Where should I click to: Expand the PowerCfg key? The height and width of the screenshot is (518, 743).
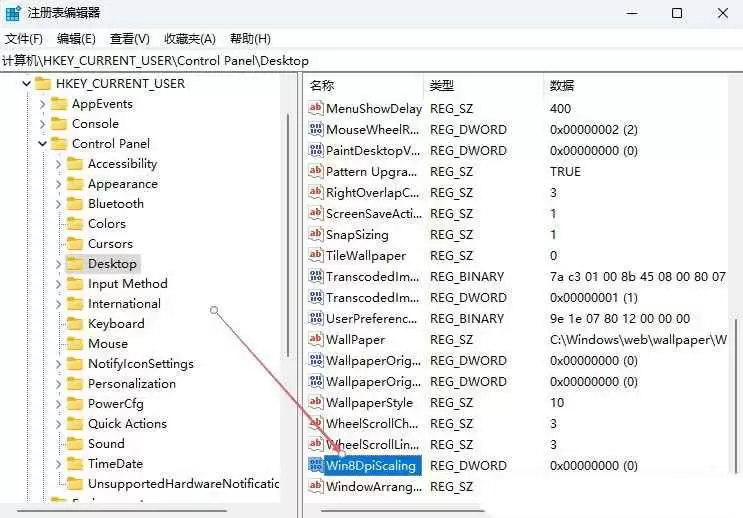coord(58,404)
